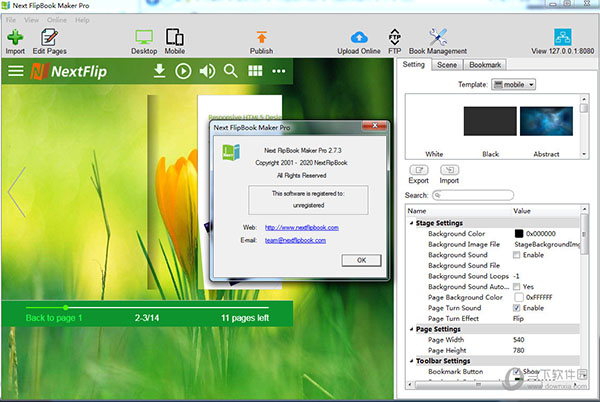The height and width of the screenshot is (402, 600).
Task: Click the page progress slider handle
Action: click(65, 308)
